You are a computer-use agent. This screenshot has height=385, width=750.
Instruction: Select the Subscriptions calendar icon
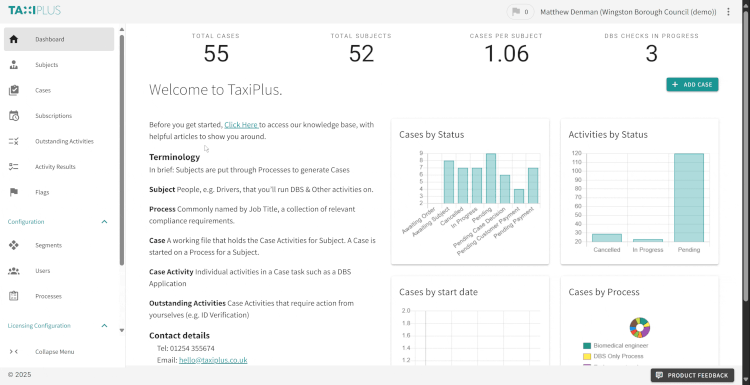(13, 116)
